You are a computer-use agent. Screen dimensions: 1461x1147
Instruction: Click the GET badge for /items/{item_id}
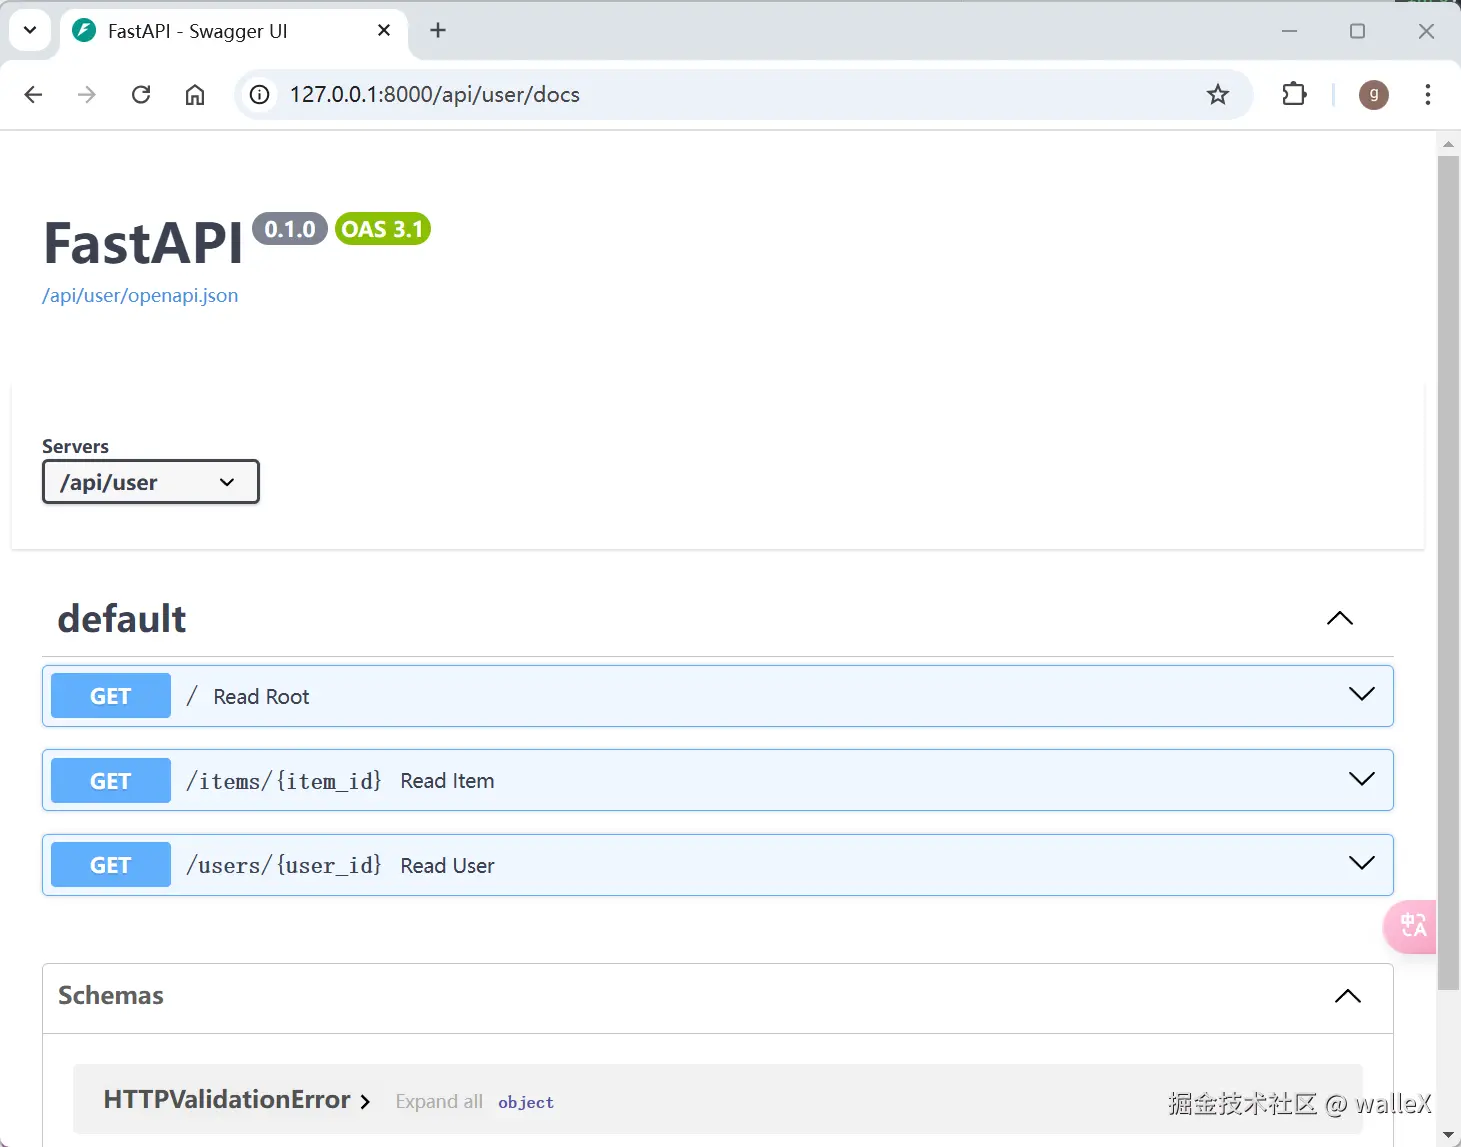click(x=111, y=781)
